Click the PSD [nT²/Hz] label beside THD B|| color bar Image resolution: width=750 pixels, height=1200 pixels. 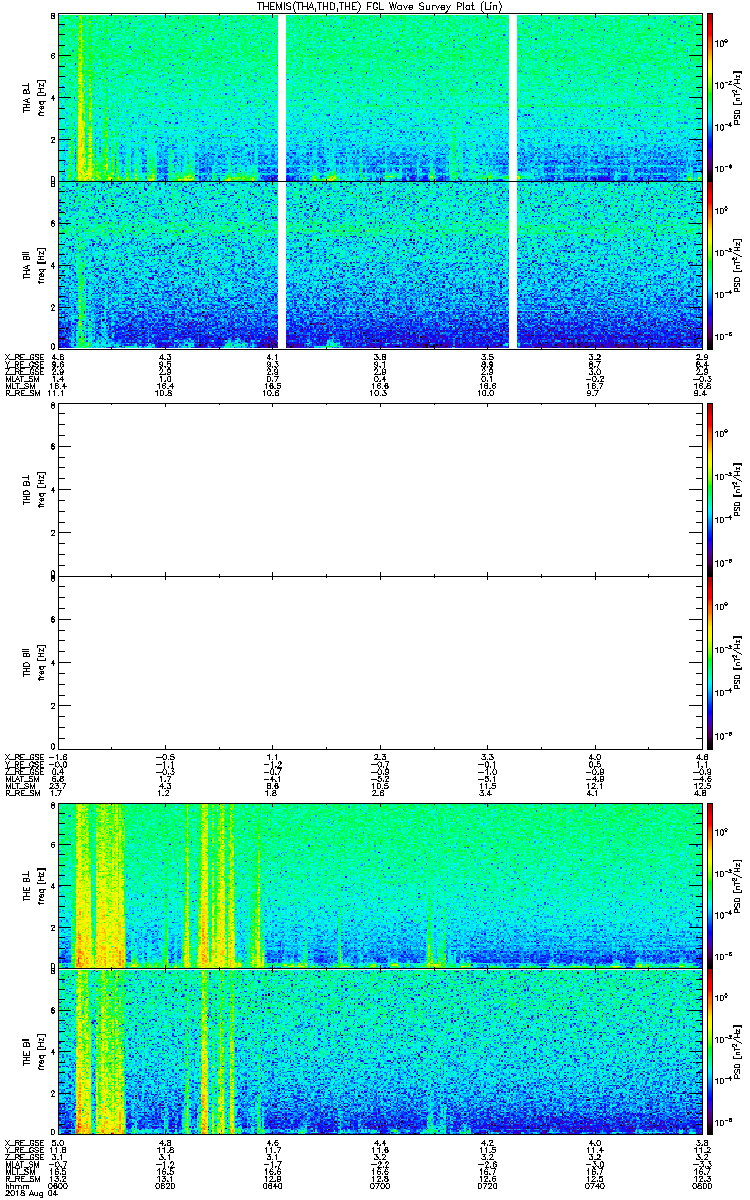pos(736,661)
